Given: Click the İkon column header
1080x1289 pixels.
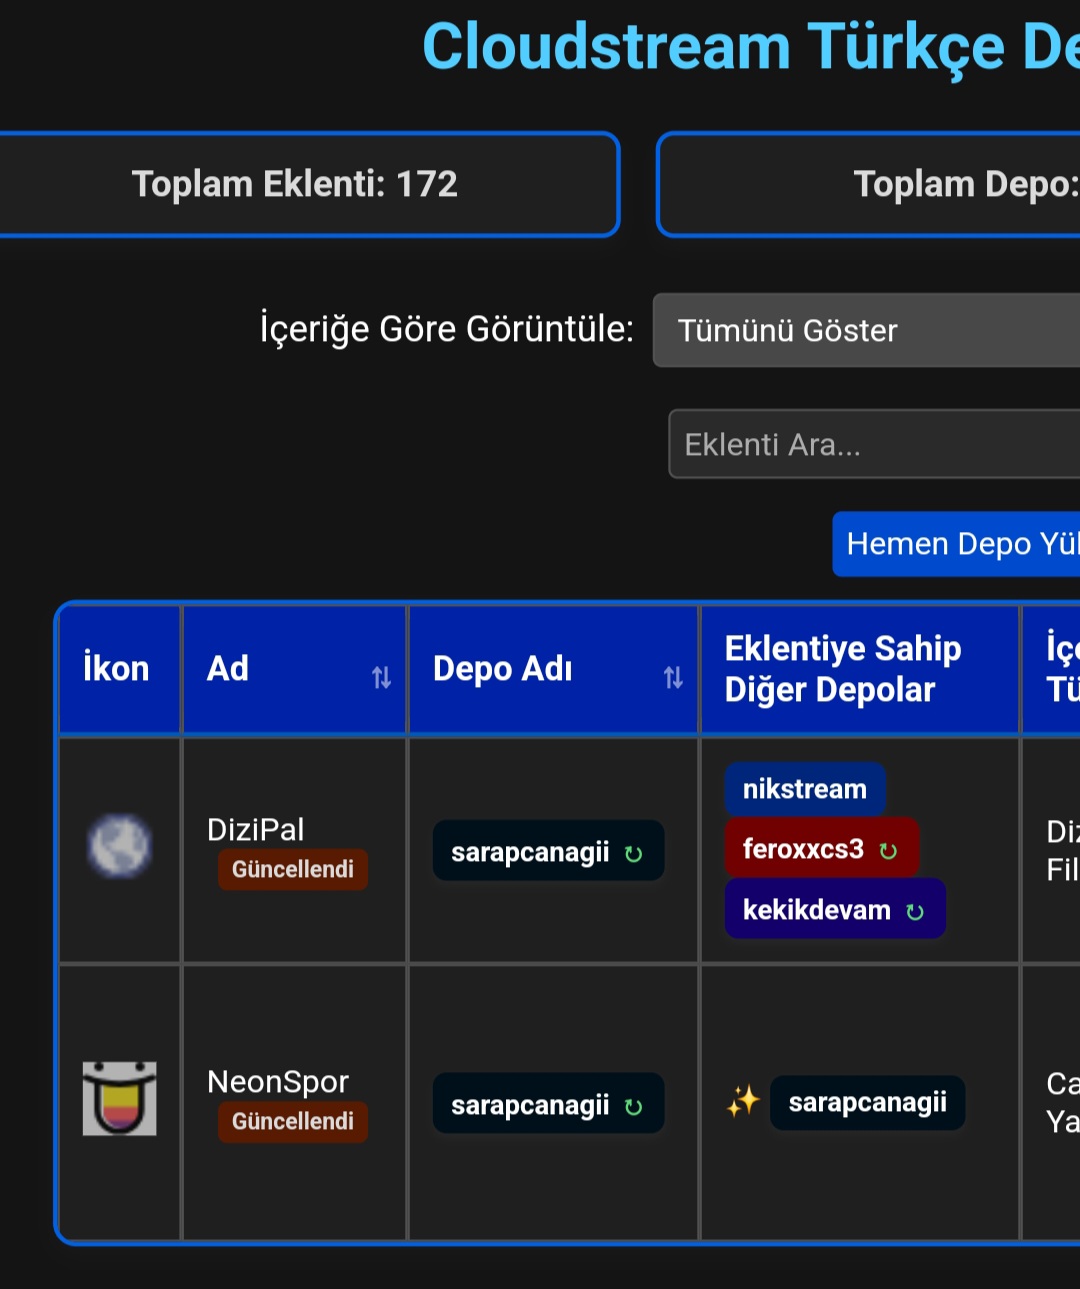Looking at the screenshot, I should (x=120, y=670).
